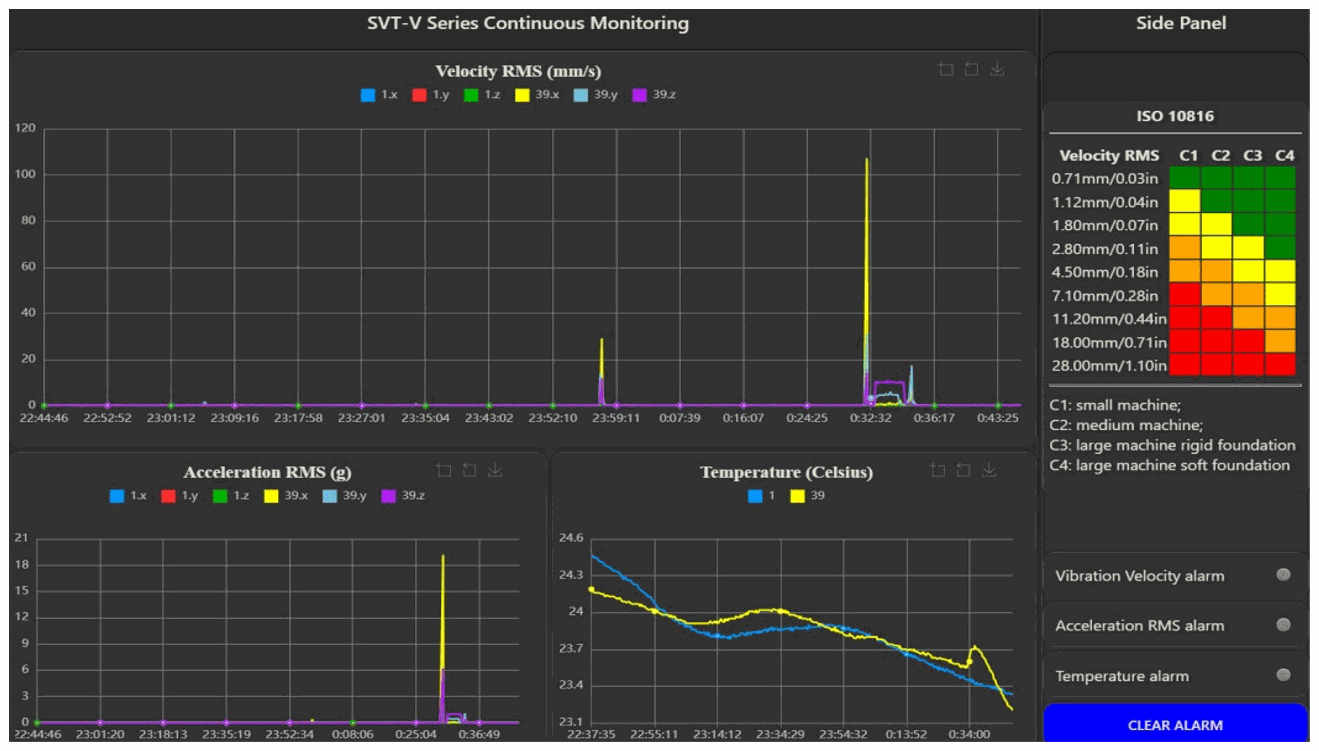Click the Side Panel header
This screenshot has height=751, width=1319.
[x=1181, y=23]
